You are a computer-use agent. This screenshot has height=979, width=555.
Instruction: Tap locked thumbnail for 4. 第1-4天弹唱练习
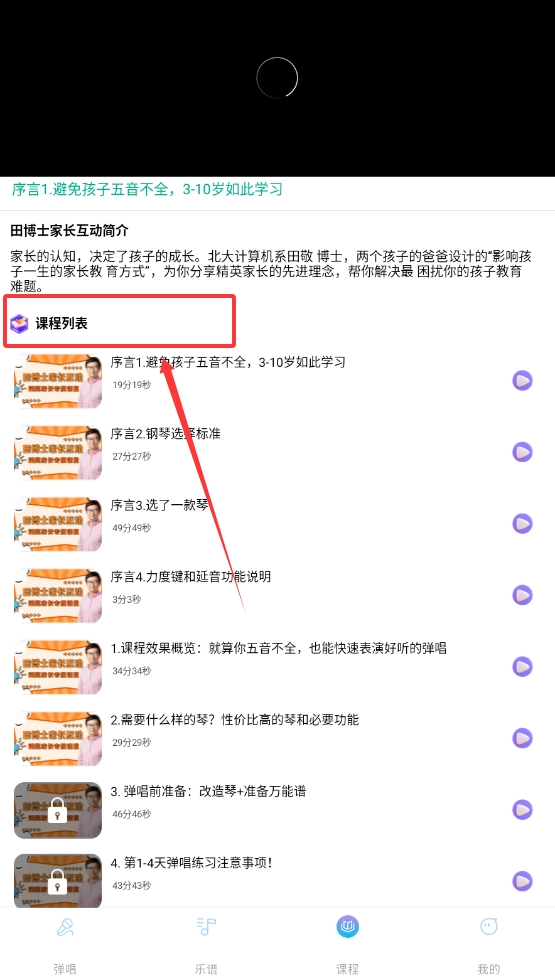click(x=57, y=881)
